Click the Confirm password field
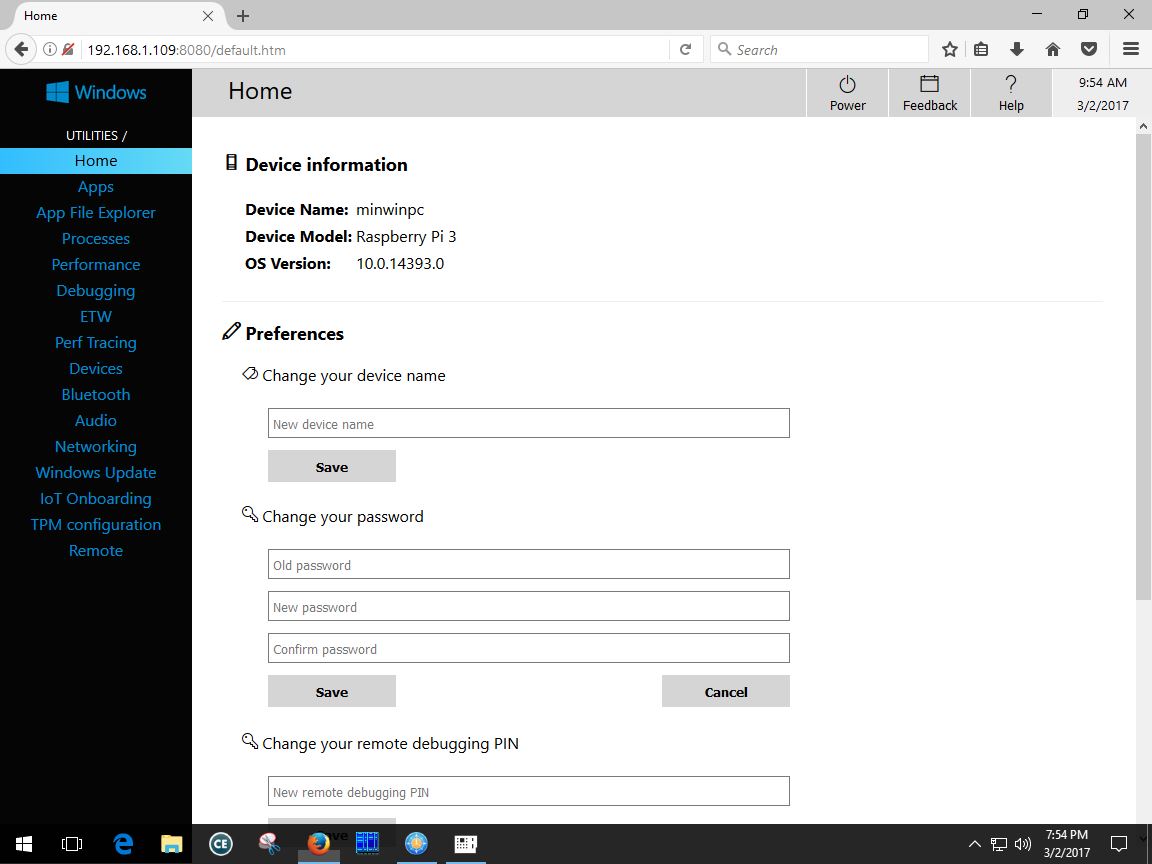Image resolution: width=1152 pixels, height=864 pixels. tap(528, 648)
